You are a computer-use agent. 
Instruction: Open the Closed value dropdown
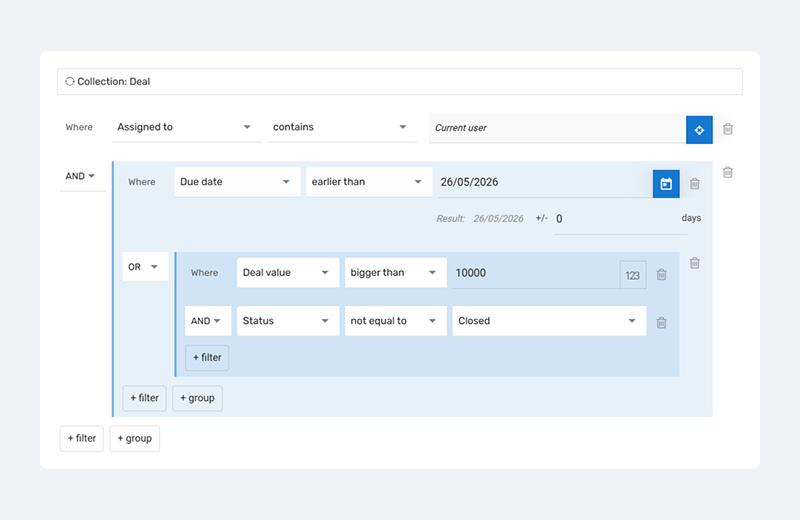pyautogui.click(x=549, y=321)
